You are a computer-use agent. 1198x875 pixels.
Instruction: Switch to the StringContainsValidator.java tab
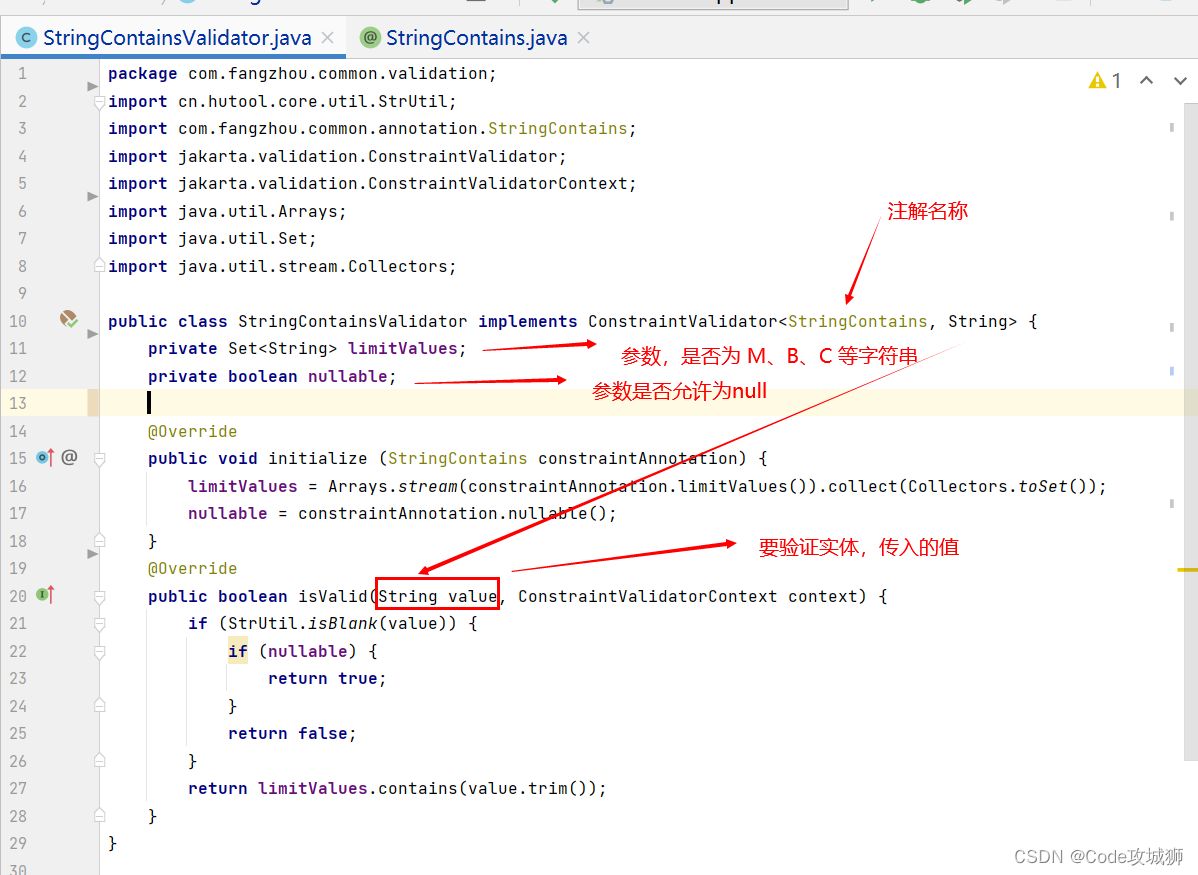click(x=176, y=38)
